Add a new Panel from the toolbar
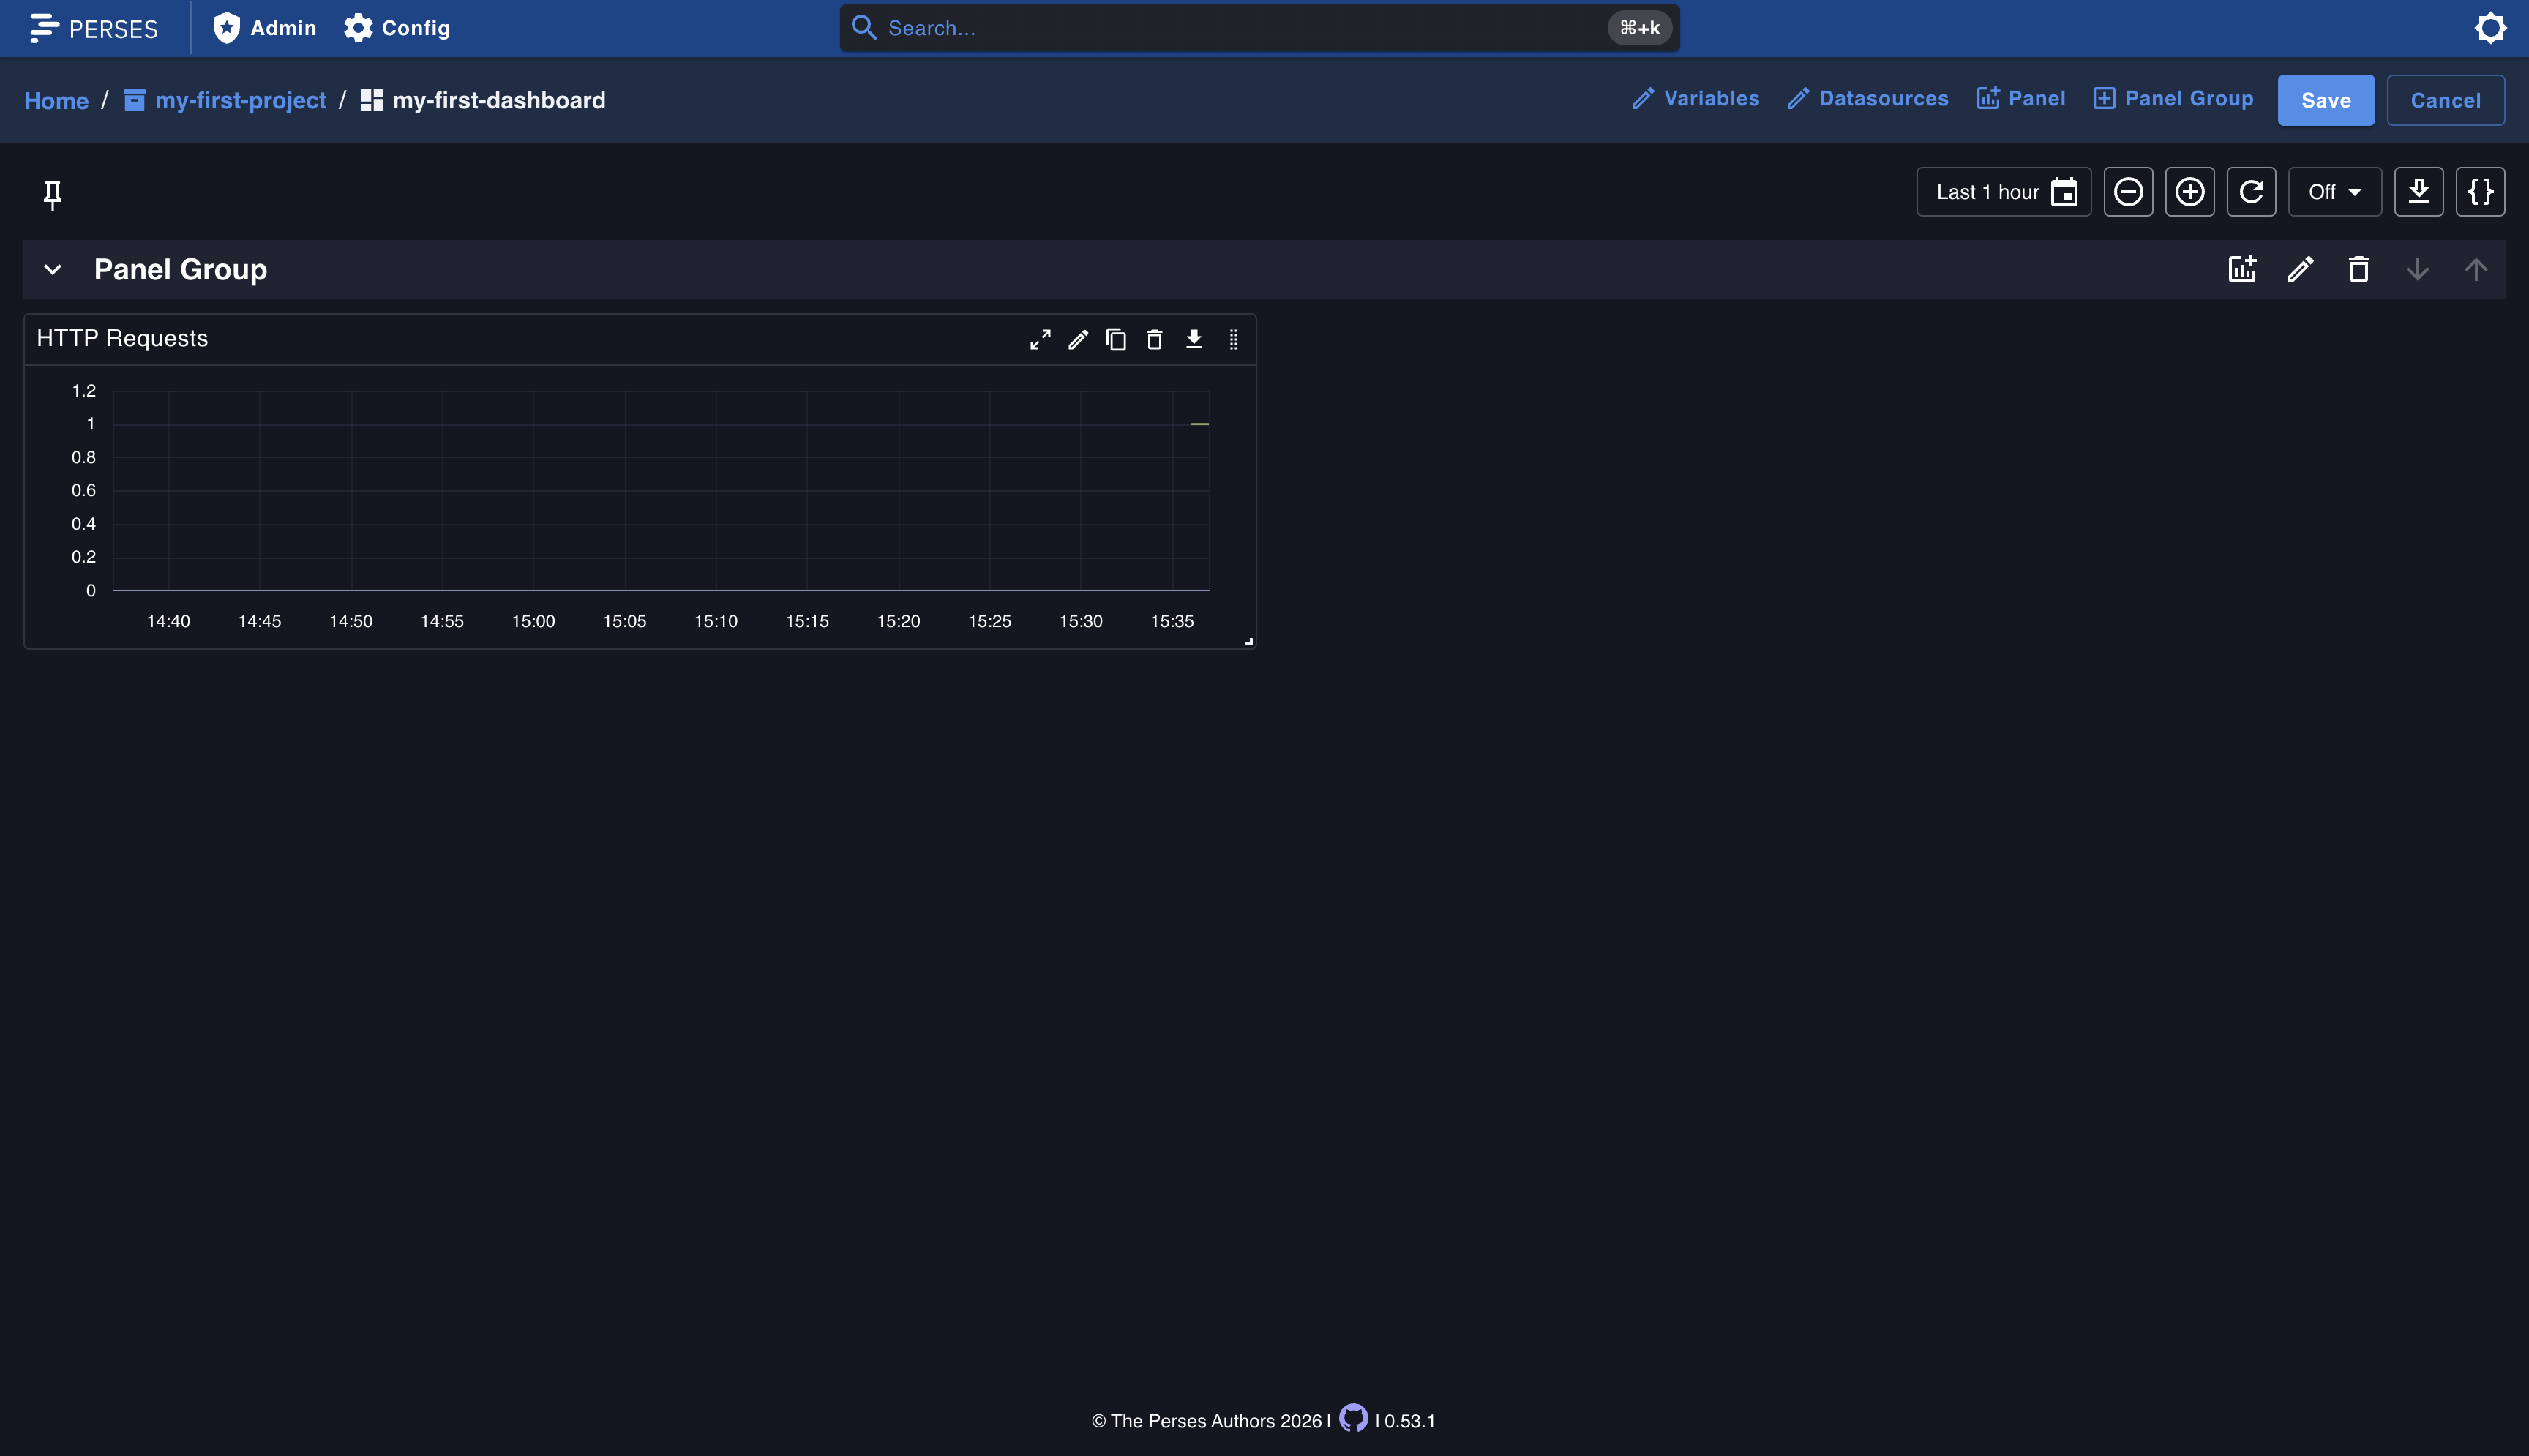 point(2021,98)
